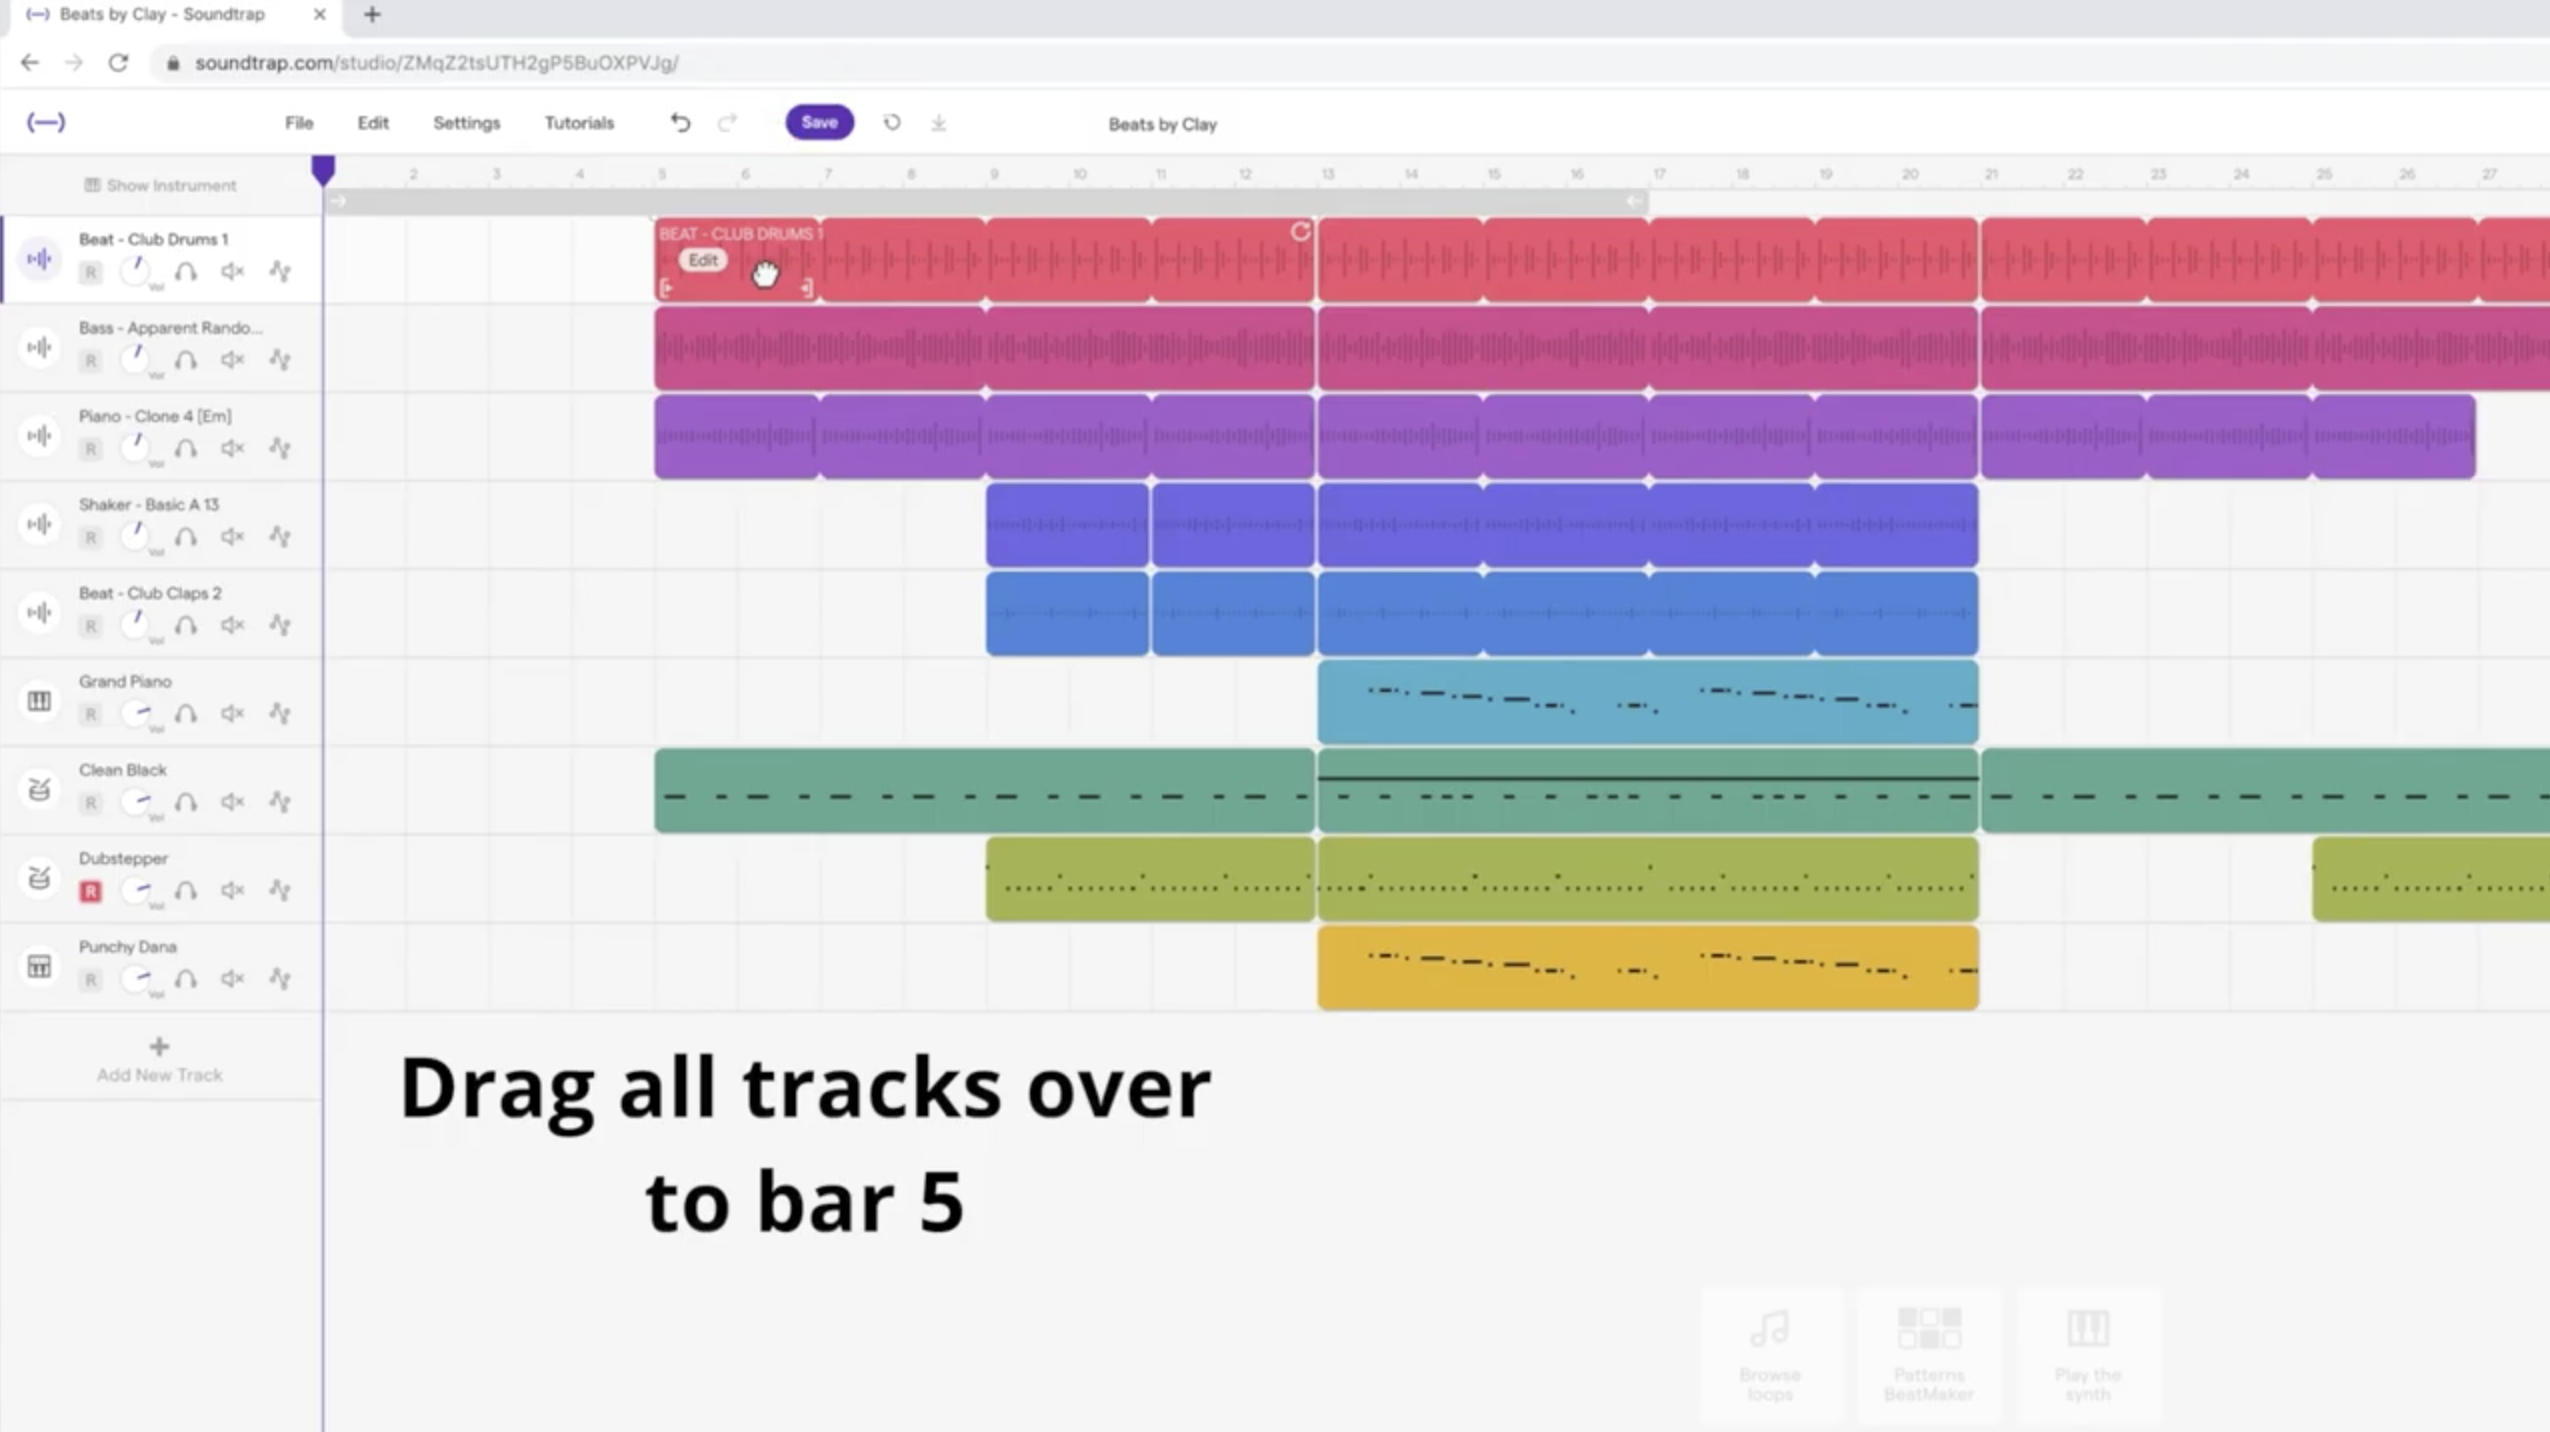Click the download icon next to Save
2550x1432 pixels.
click(x=938, y=123)
